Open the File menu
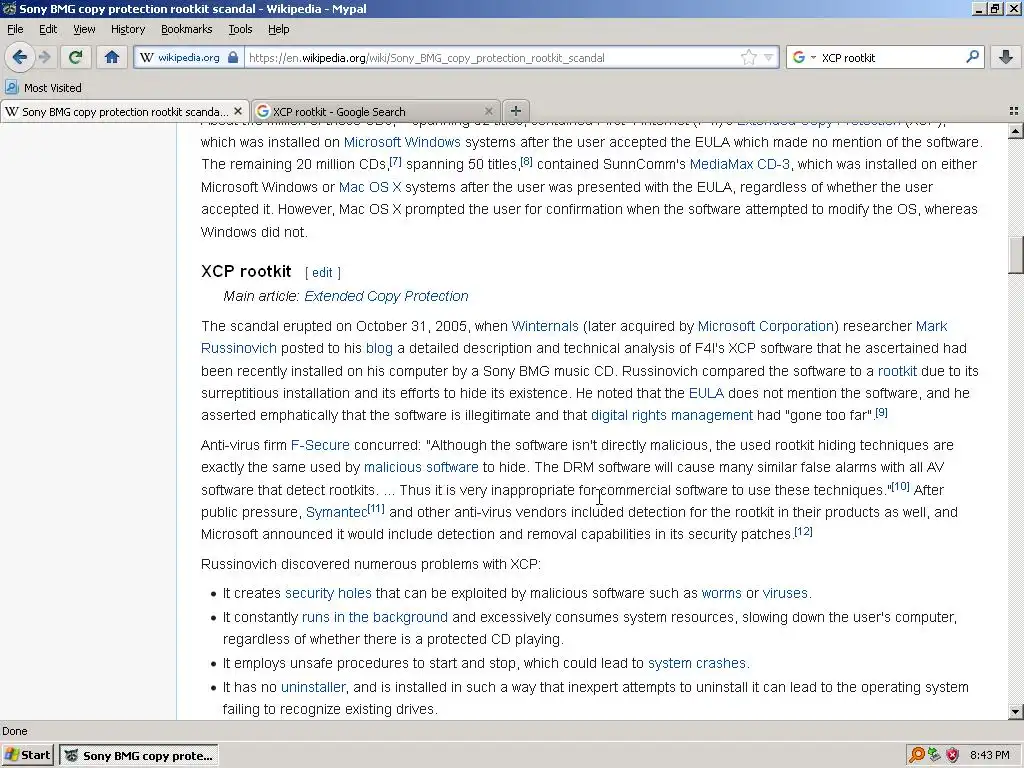1024x768 pixels. [15, 29]
